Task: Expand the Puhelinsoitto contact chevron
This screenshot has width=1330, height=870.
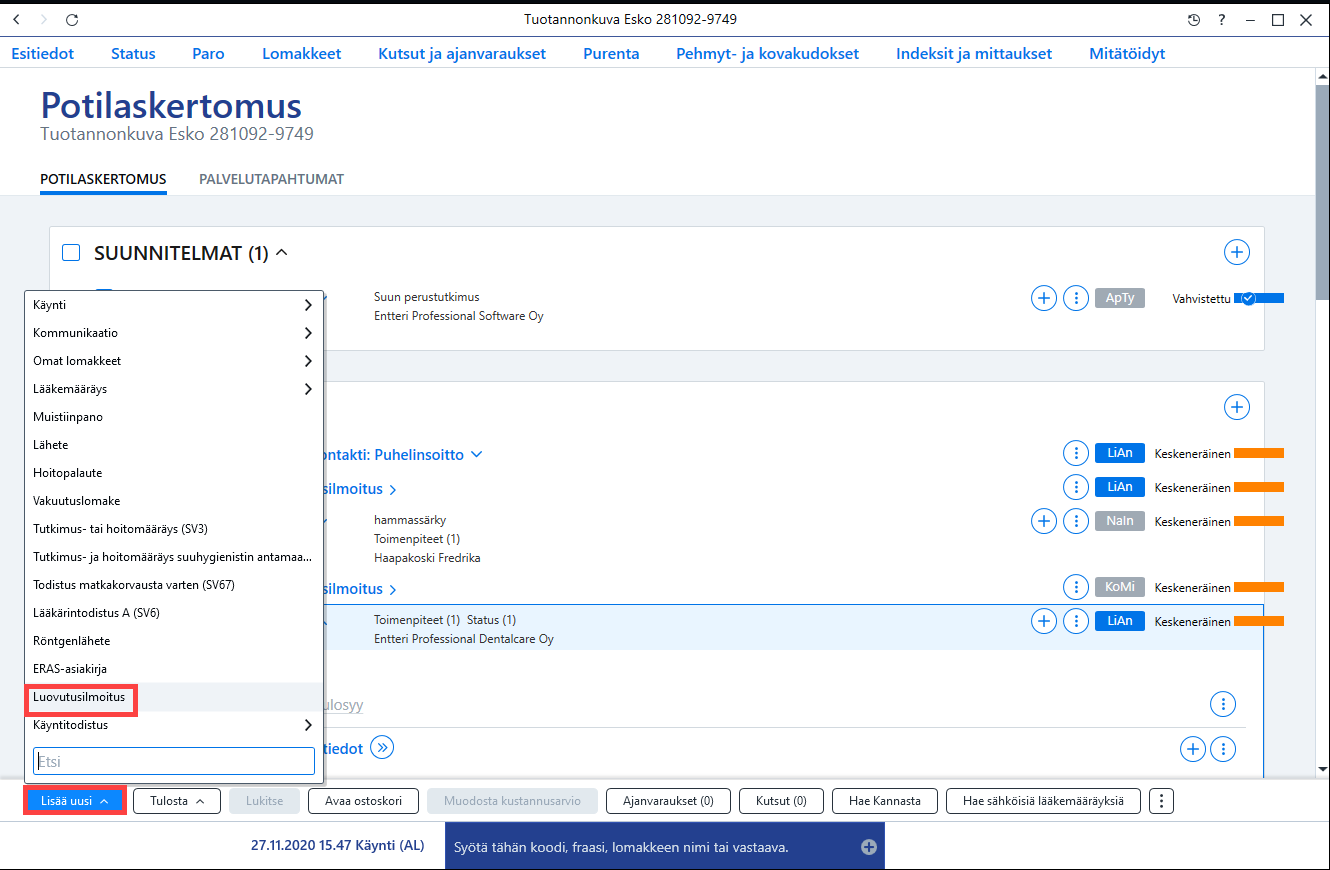Action: pos(477,454)
